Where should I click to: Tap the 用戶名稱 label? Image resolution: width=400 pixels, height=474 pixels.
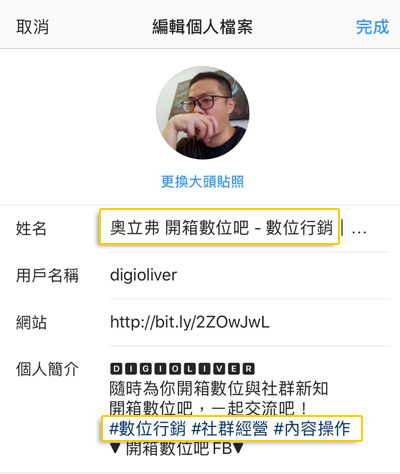47,276
